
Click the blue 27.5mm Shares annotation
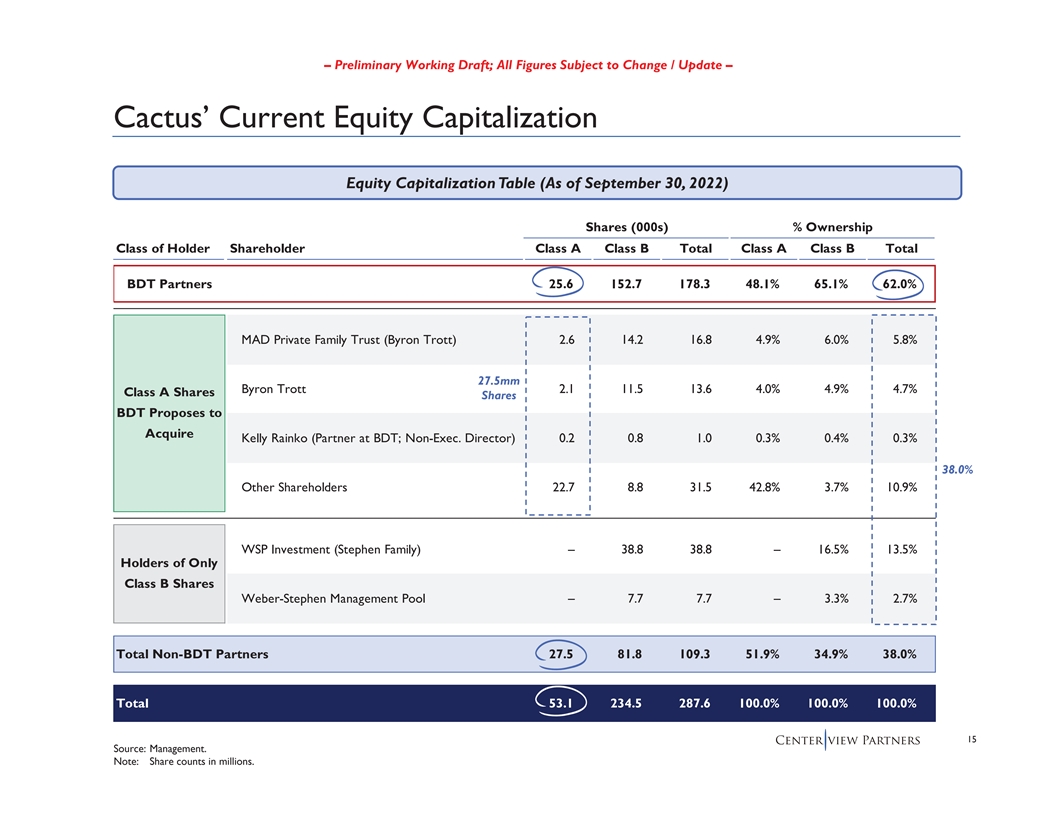tap(498, 388)
